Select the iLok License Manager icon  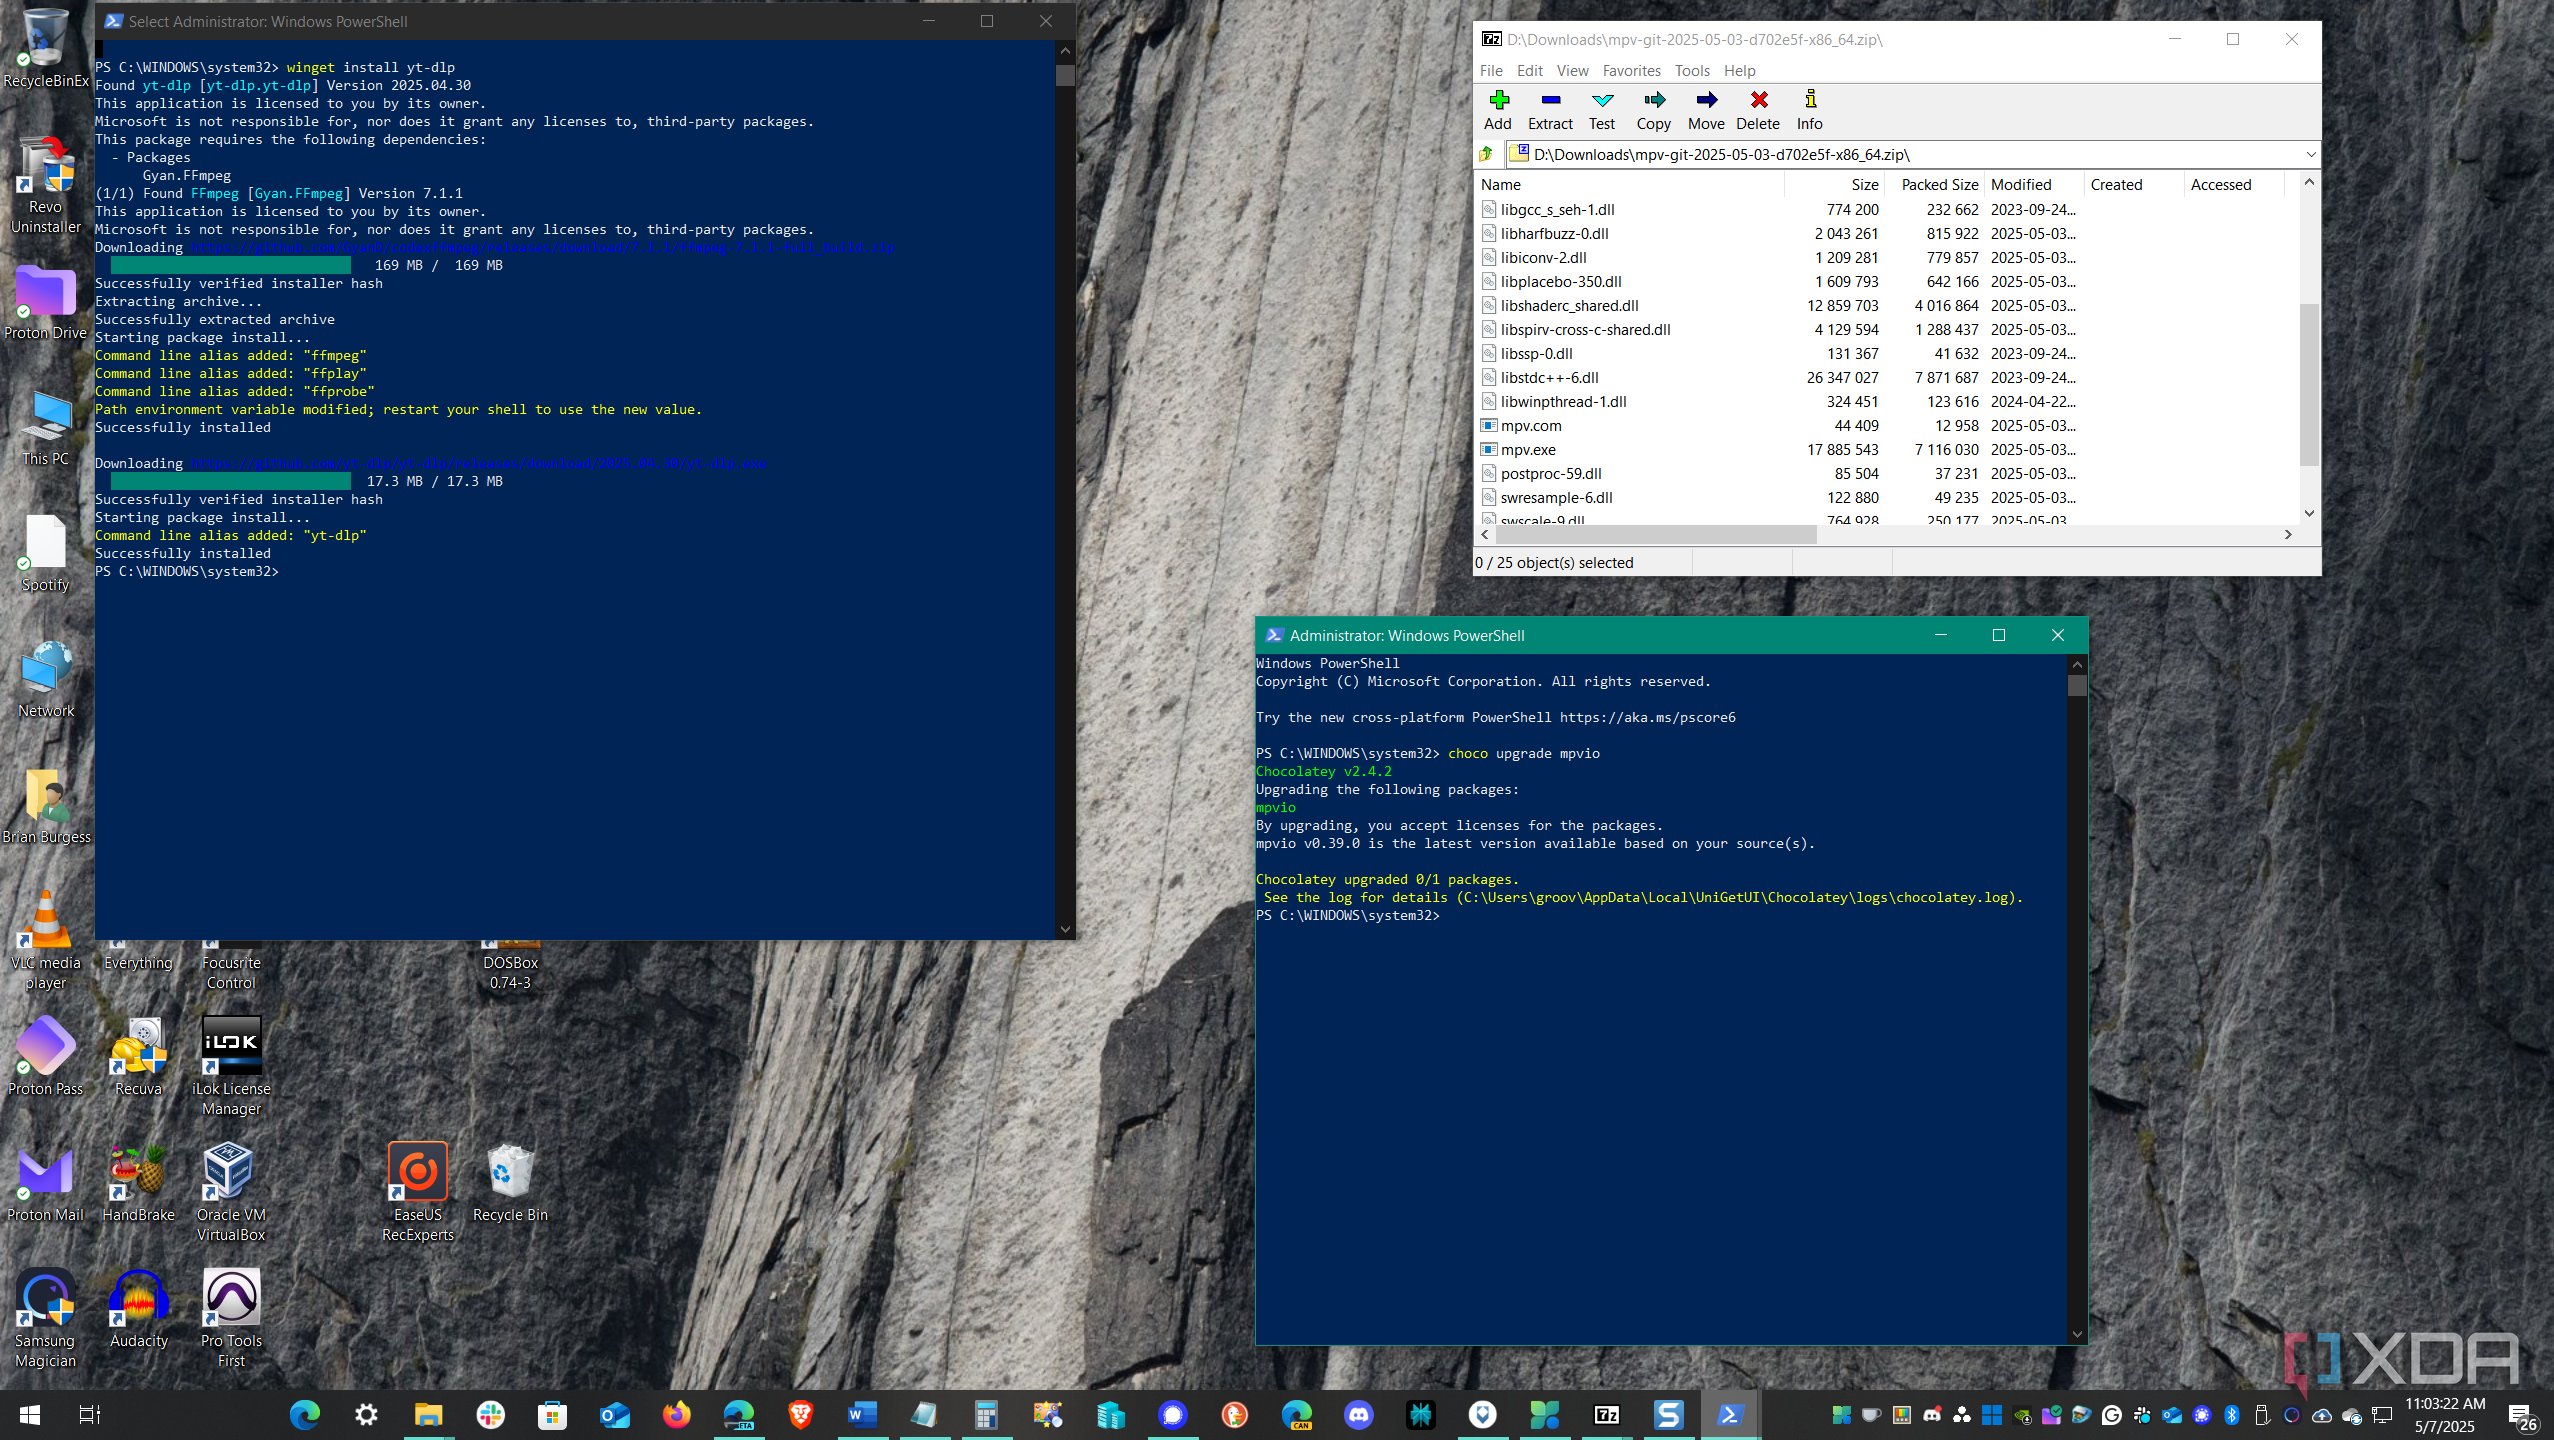pyautogui.click(x=231, y=1066)
